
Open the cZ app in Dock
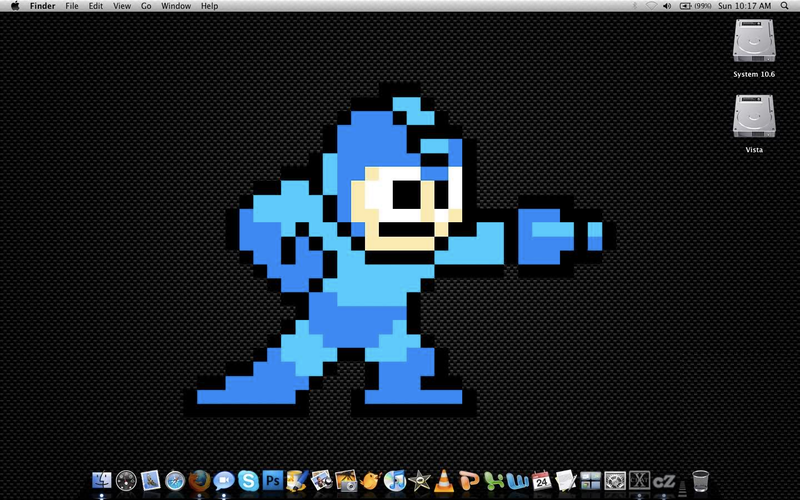click(x=664, y=481)
